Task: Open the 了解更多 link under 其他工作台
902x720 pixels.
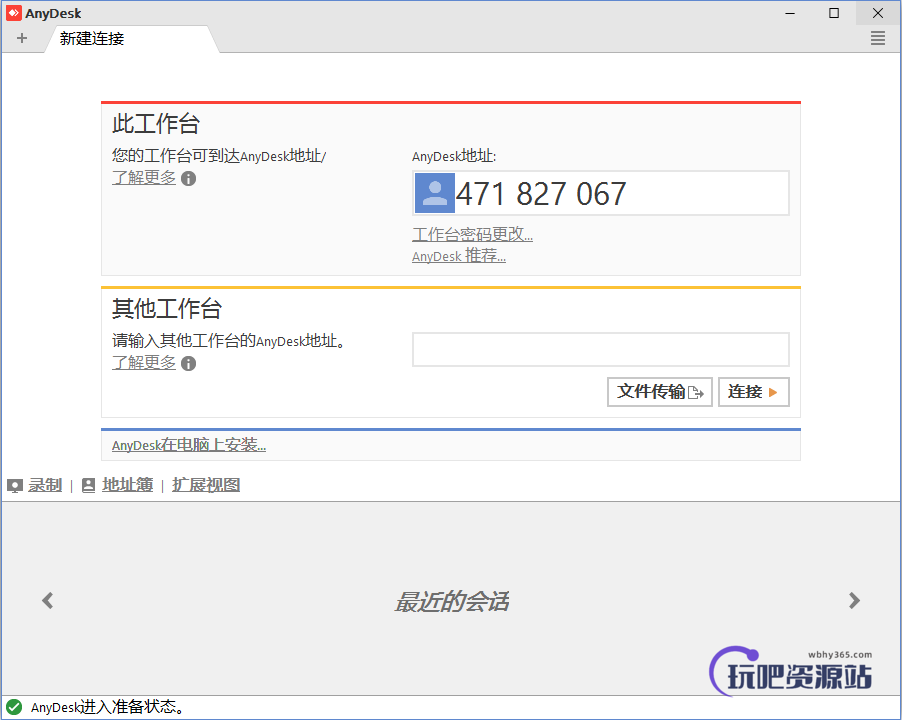Action: [x=144, y=363]
